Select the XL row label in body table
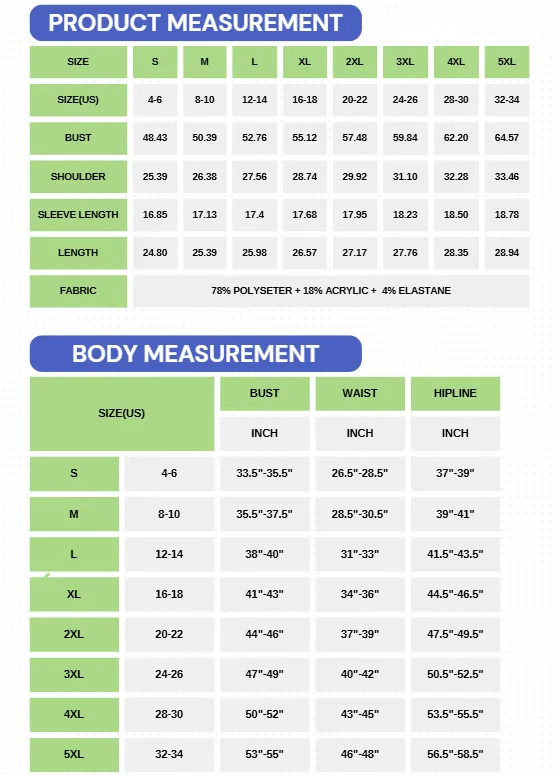This screenshot has height=775, width=559. click(74, 594)
